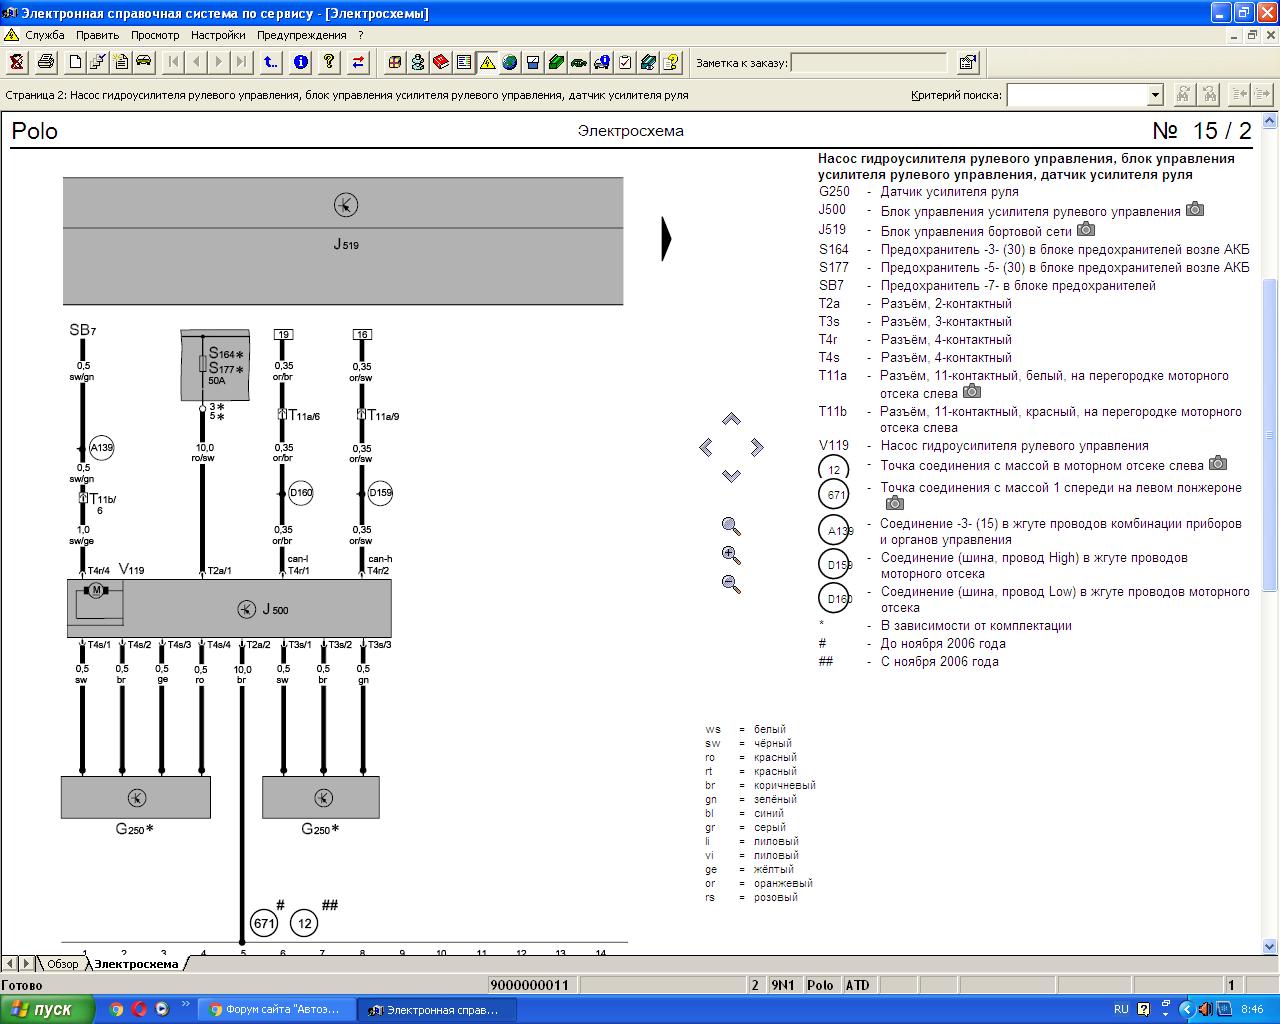Viewport: 1280px width, 1024px height.
Task: Click the top magnifier reset zoom icon
Action: (x=731, y=526)
